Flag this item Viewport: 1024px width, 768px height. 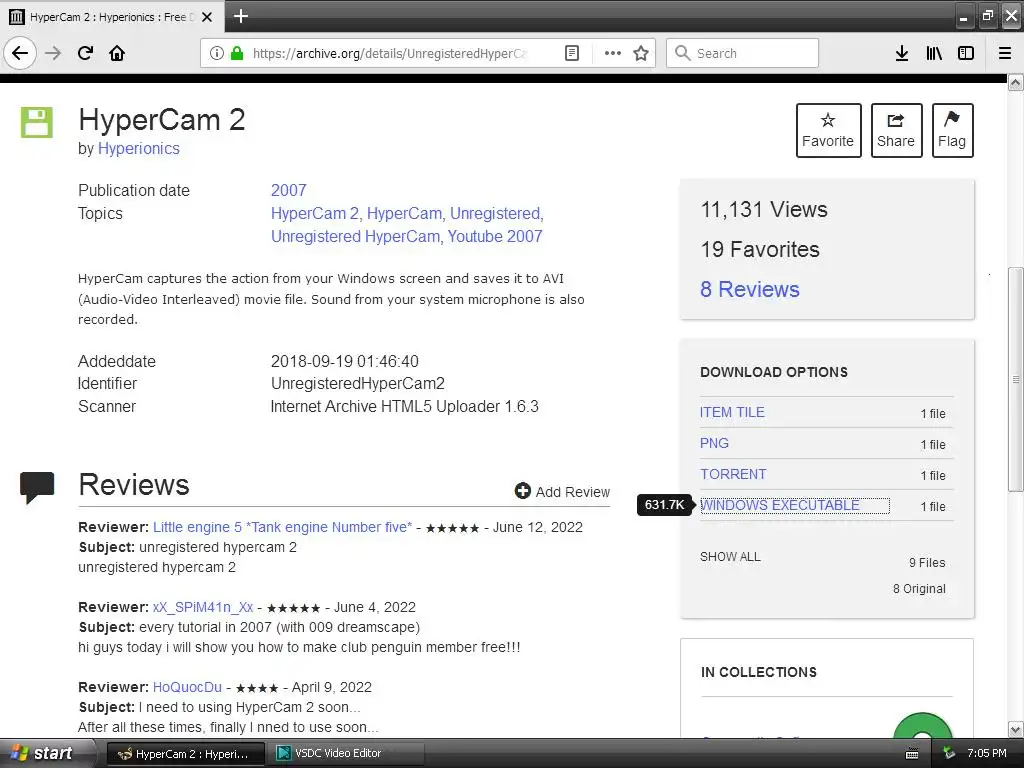coord(952,131)
